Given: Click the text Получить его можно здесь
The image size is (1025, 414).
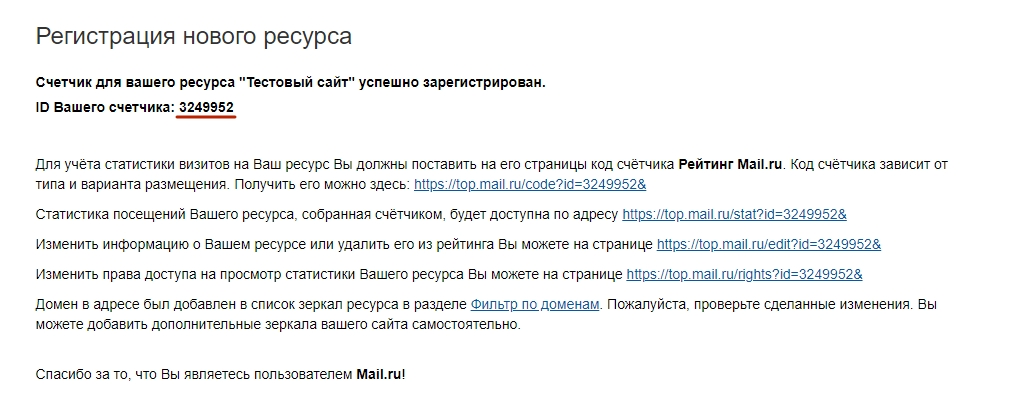Looking at the screenshot, I should pos(320,184).
